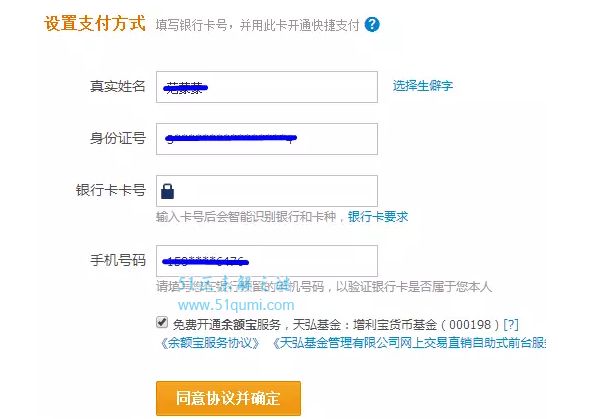Viewport: 614px width, 419px height.
Task: Click the 银行卡卡号 field label
Action: coord(111,190)
